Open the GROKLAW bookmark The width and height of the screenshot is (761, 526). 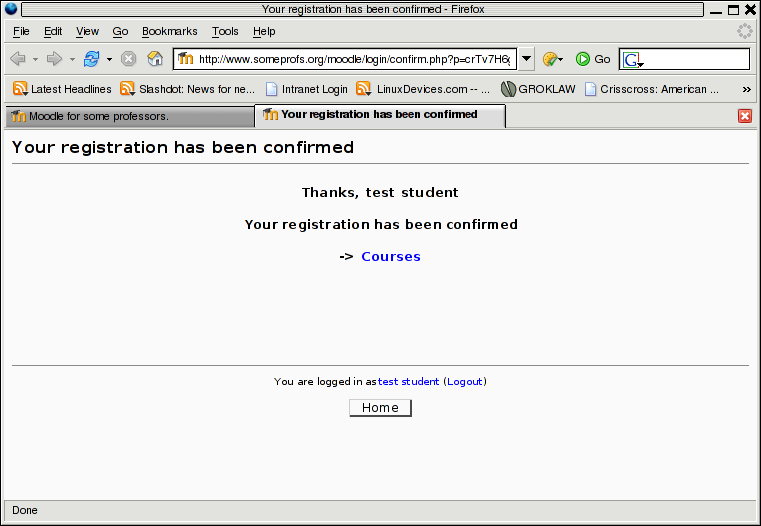point(538,89)
